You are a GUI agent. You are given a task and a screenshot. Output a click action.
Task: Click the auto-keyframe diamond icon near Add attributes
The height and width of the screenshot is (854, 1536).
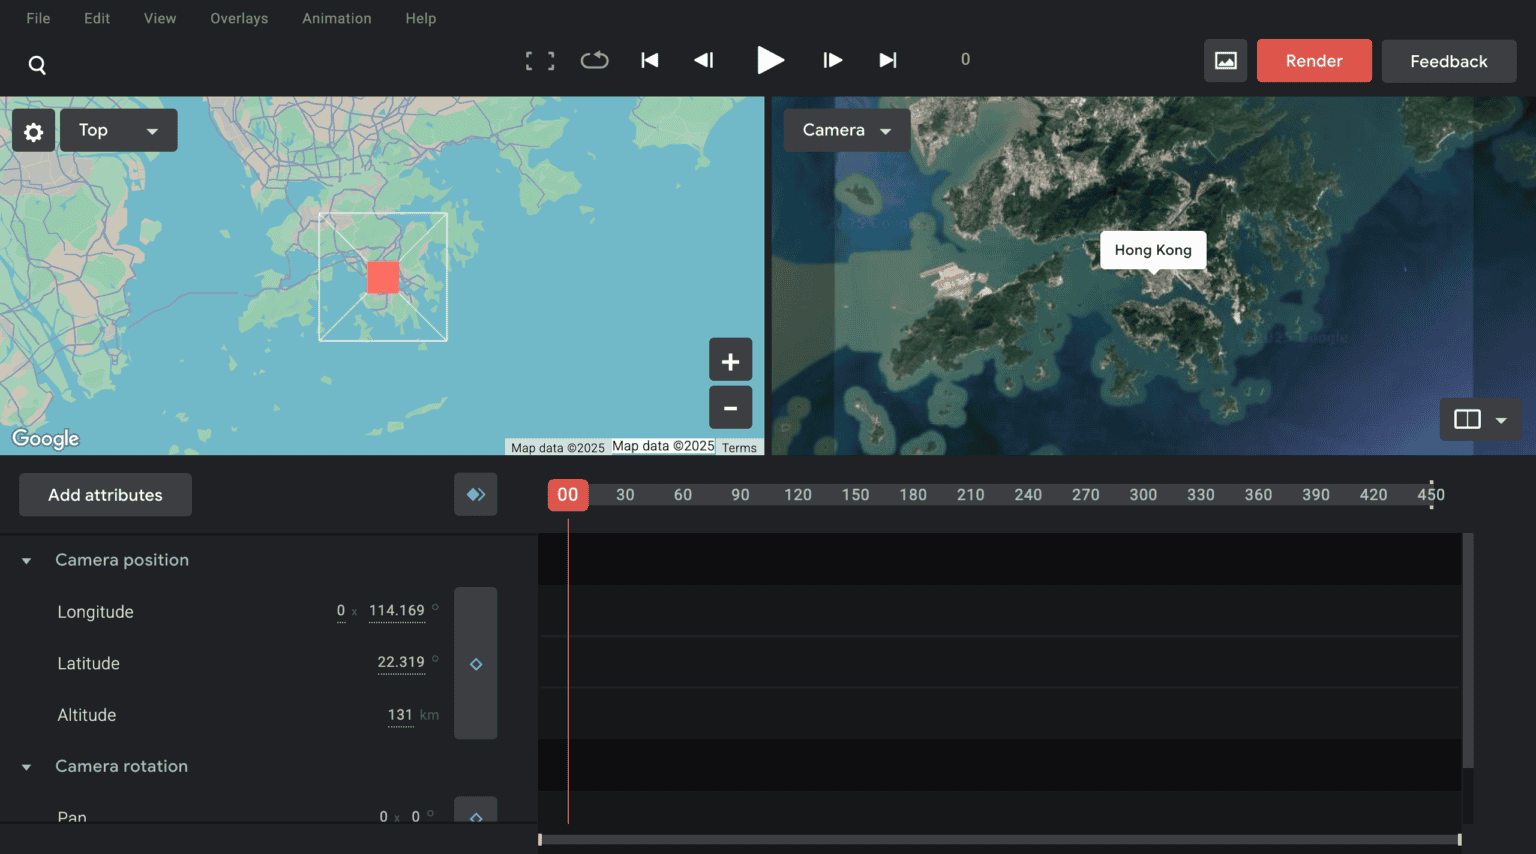tap(475, 494)
